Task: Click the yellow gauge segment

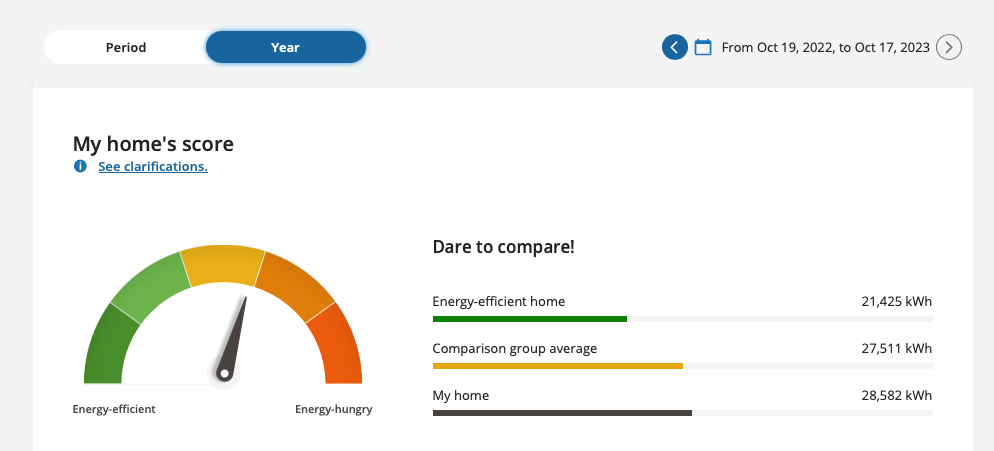Action: pyautogui.click(x=223, y=263)
